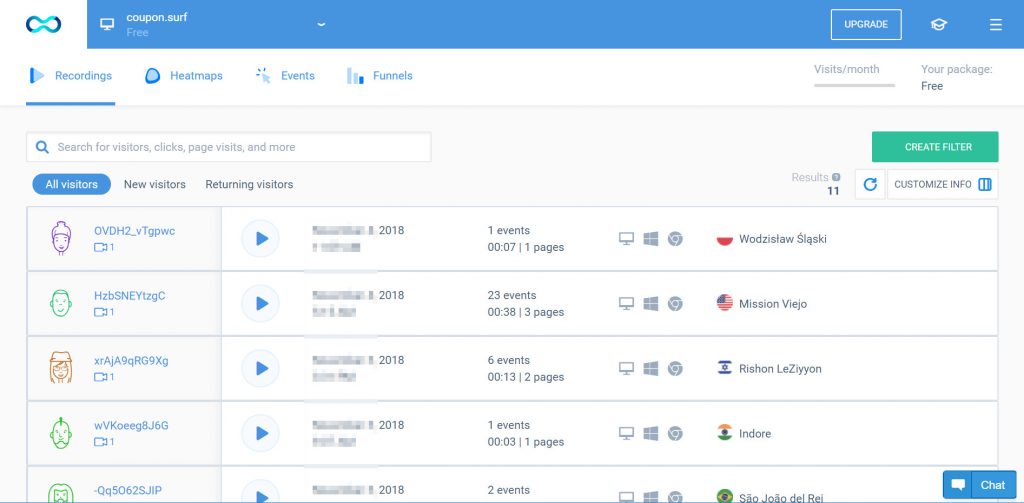Click the Visits/month usage progress bar
Screen dimensions: 1024x503
tap(854, 86)
